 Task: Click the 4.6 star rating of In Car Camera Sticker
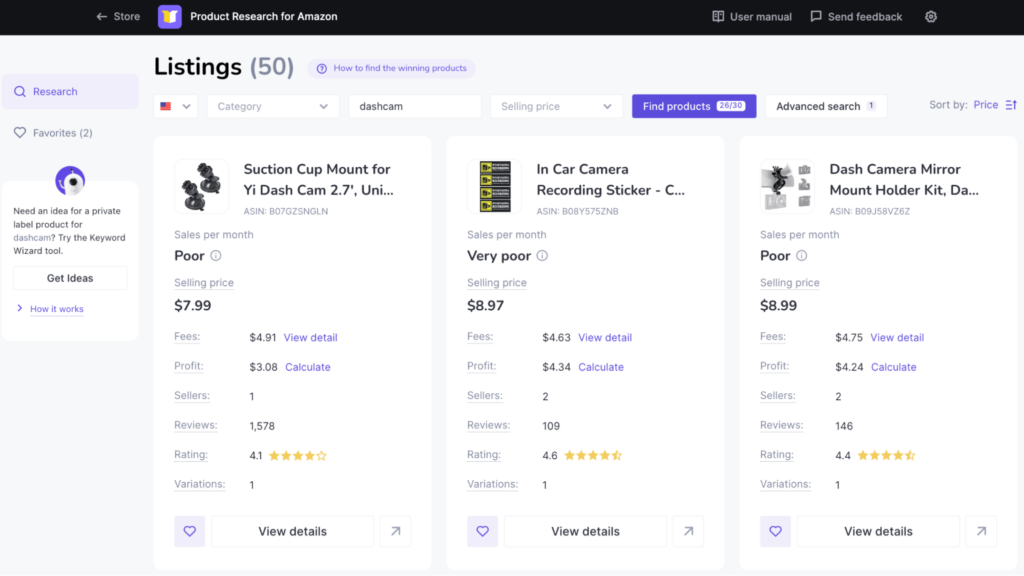click(x=582, y=456)
